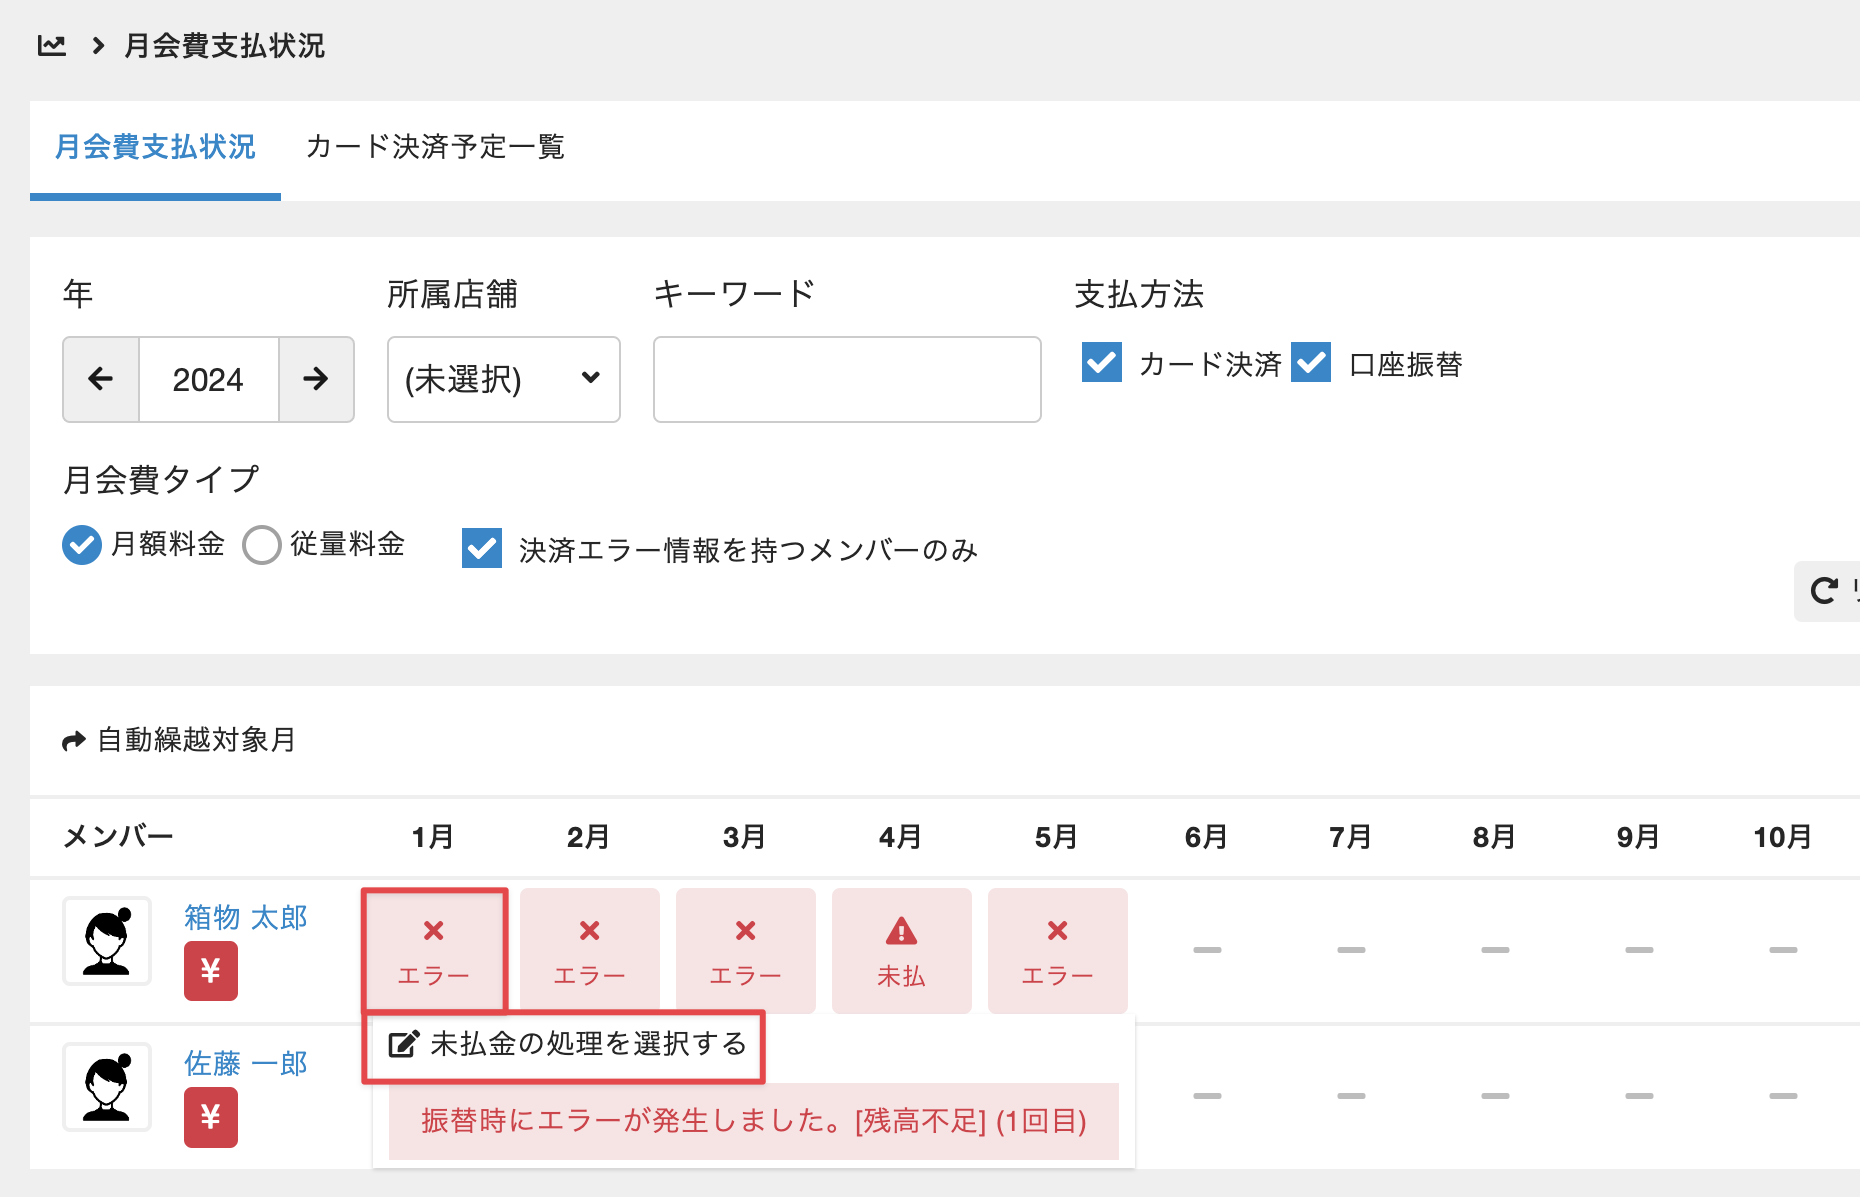Viewport: 1860px width, 1197px height.
Task: Open 箱物 太郎's January error cell
Action: pos(434,950)
